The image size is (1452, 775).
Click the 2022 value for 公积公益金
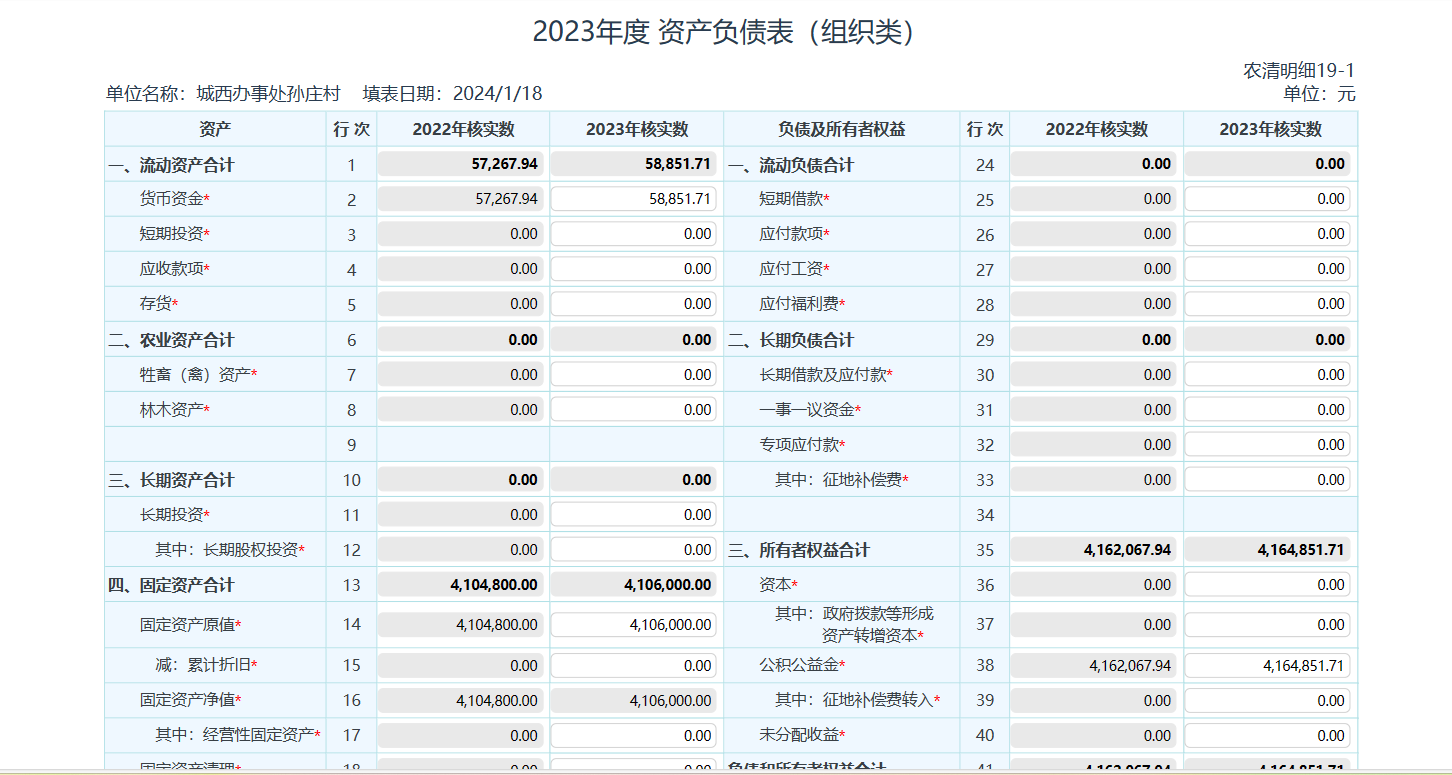pyautogui.click(x=1094, y=665)
